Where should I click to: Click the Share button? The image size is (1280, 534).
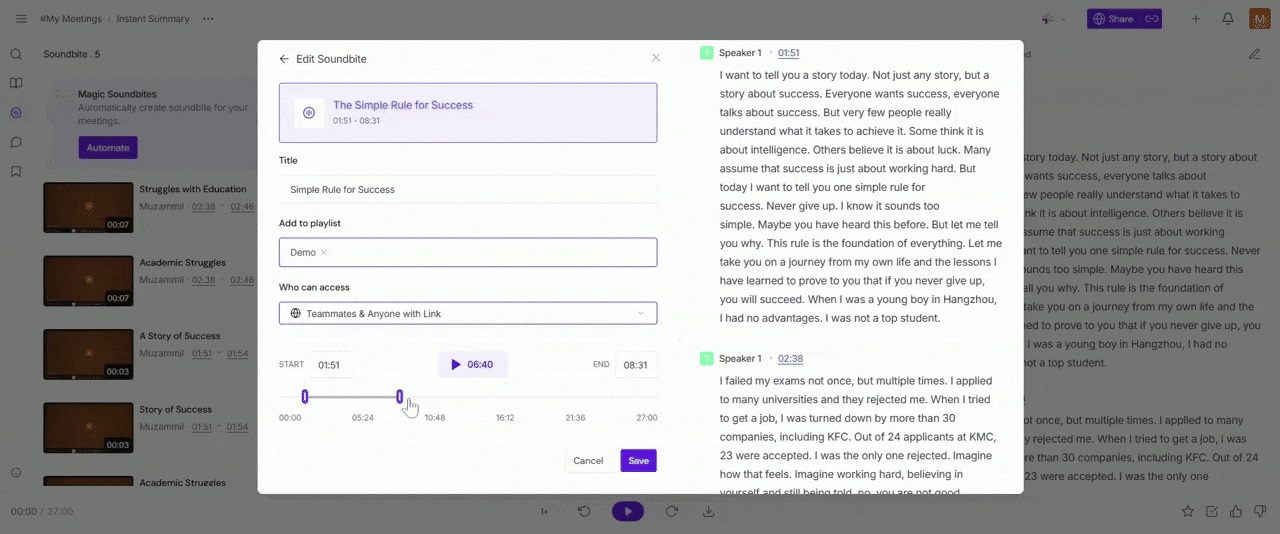[1114, 19]
